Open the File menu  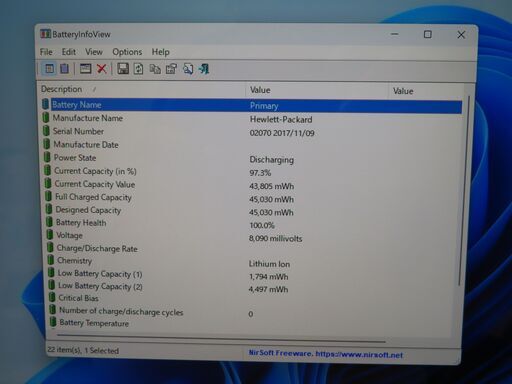coord(46,52)
